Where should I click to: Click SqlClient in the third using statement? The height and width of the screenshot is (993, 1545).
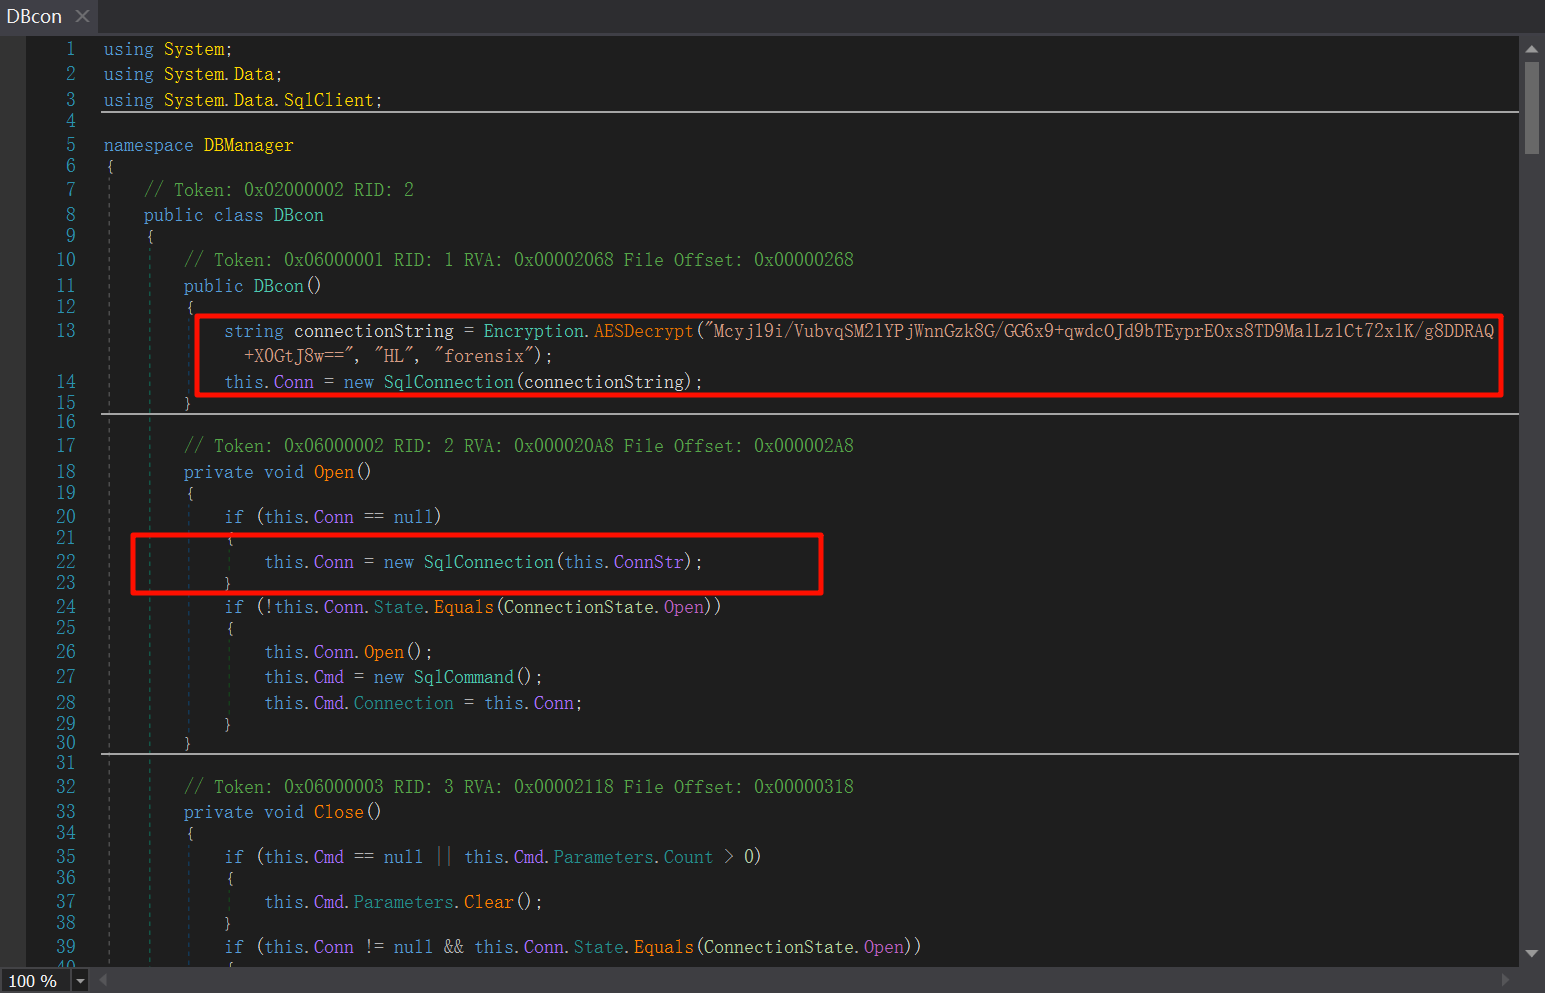click(328, 100)
